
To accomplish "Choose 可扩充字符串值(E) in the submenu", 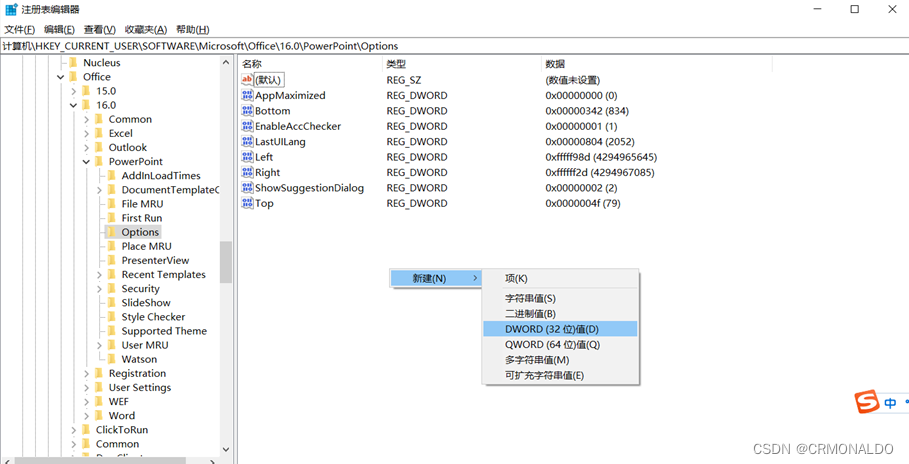I will (560, 375).
